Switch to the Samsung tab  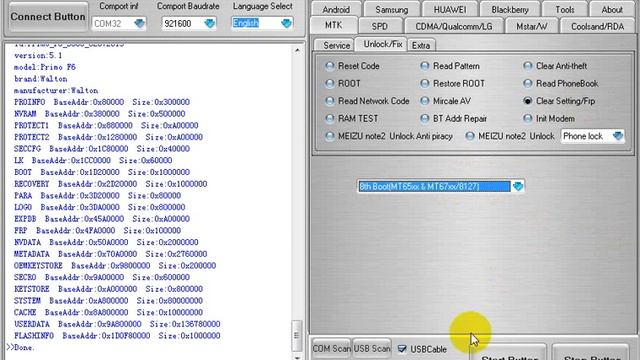click(391, 9)
